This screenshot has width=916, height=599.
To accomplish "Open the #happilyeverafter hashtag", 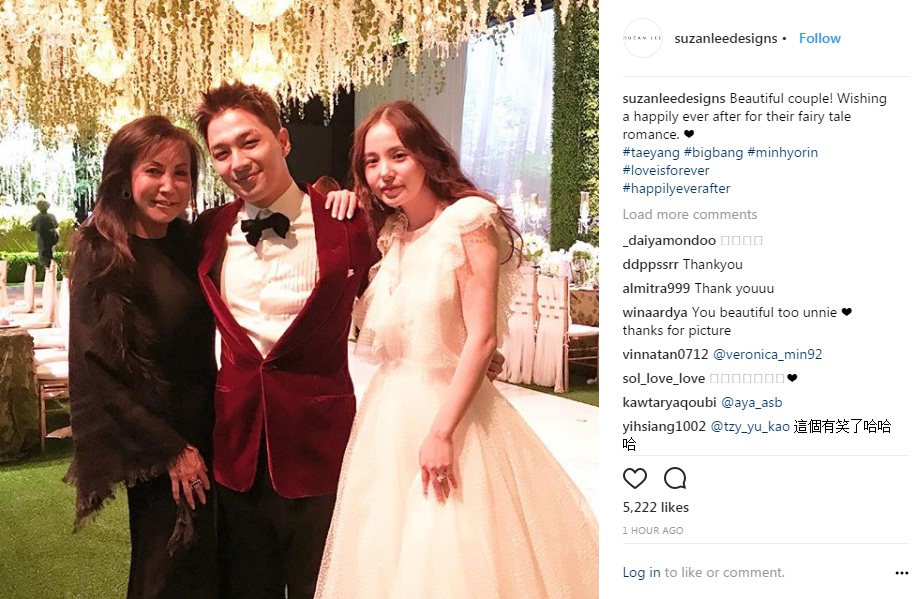I will point(676,189).
